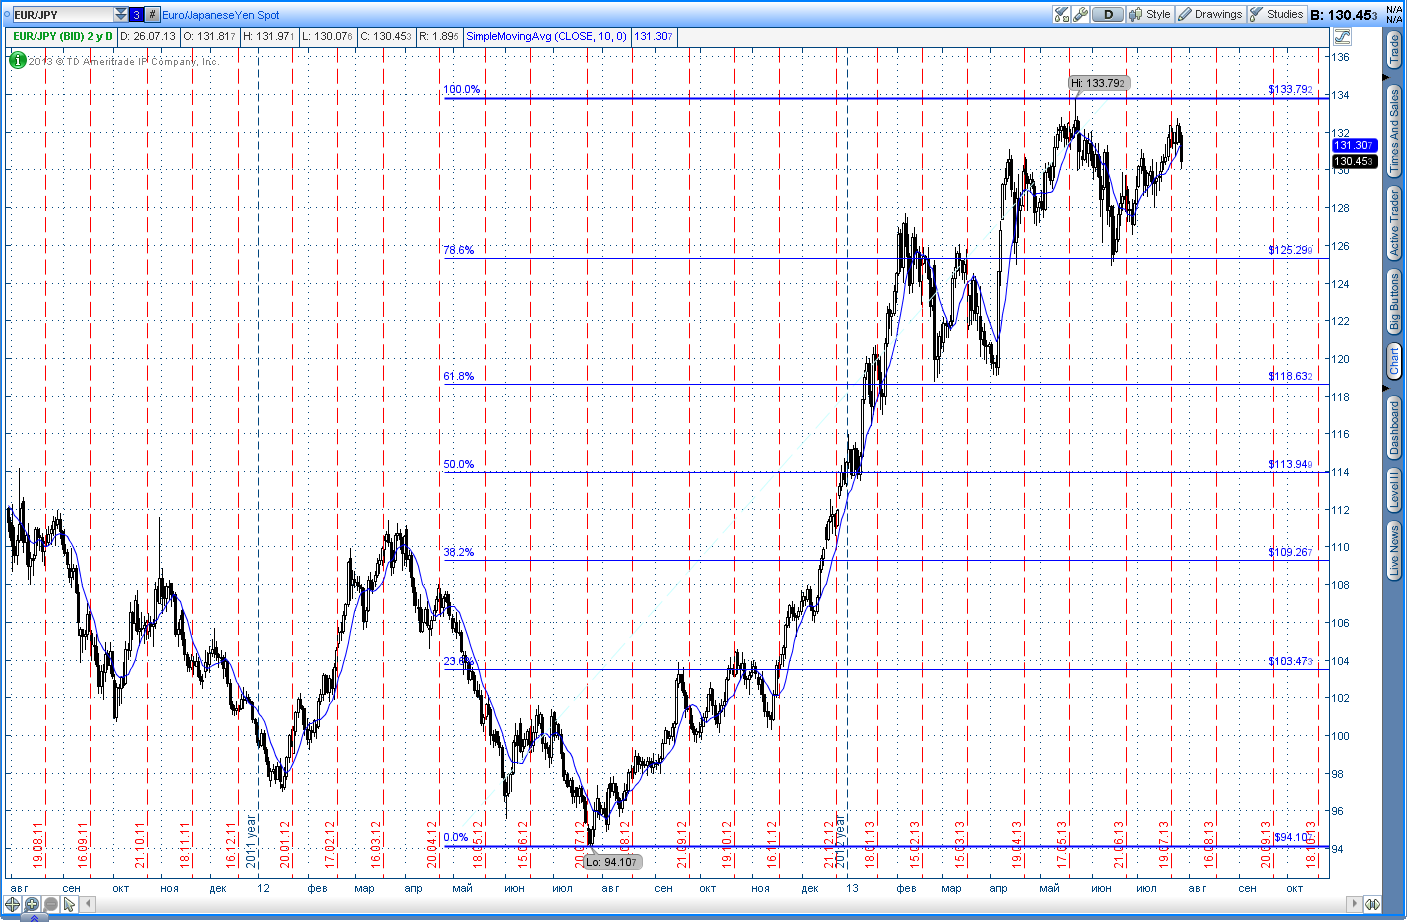Open the Drawings menu
The height and width of the screenshot is (922, 1407).
(1210, 14)
